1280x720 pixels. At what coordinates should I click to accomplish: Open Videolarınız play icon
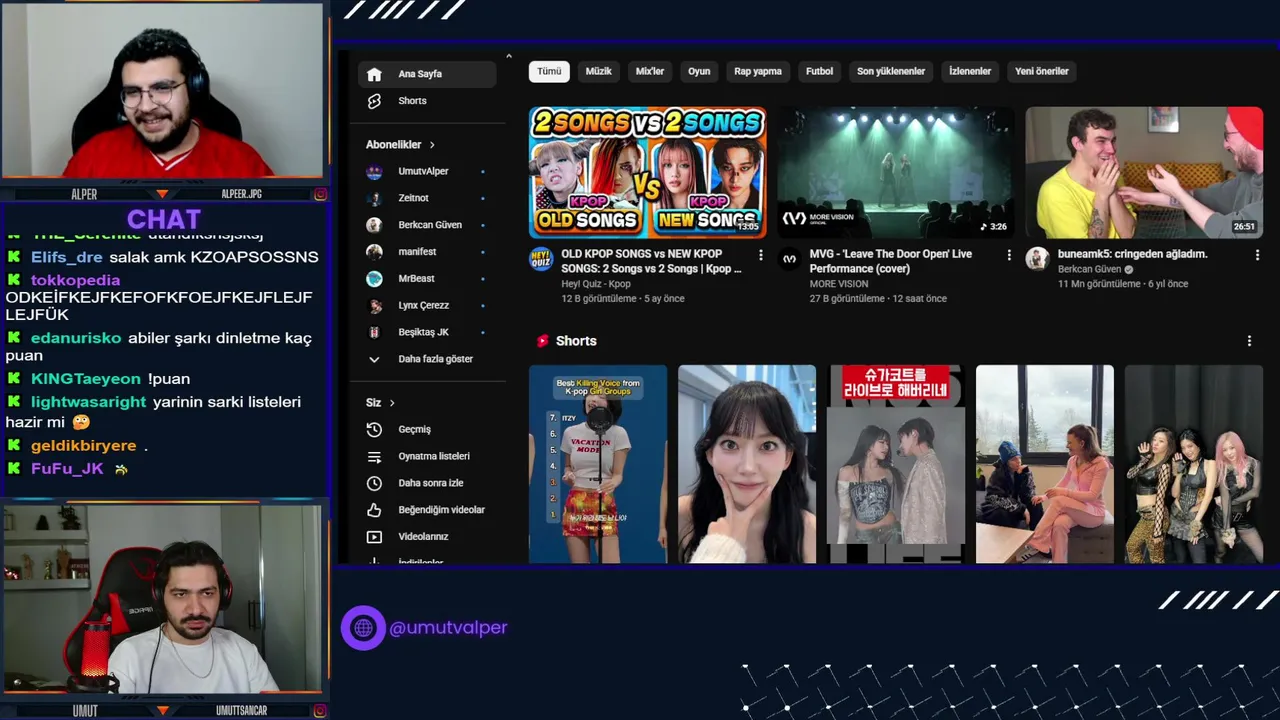click(x=374, y=537)
